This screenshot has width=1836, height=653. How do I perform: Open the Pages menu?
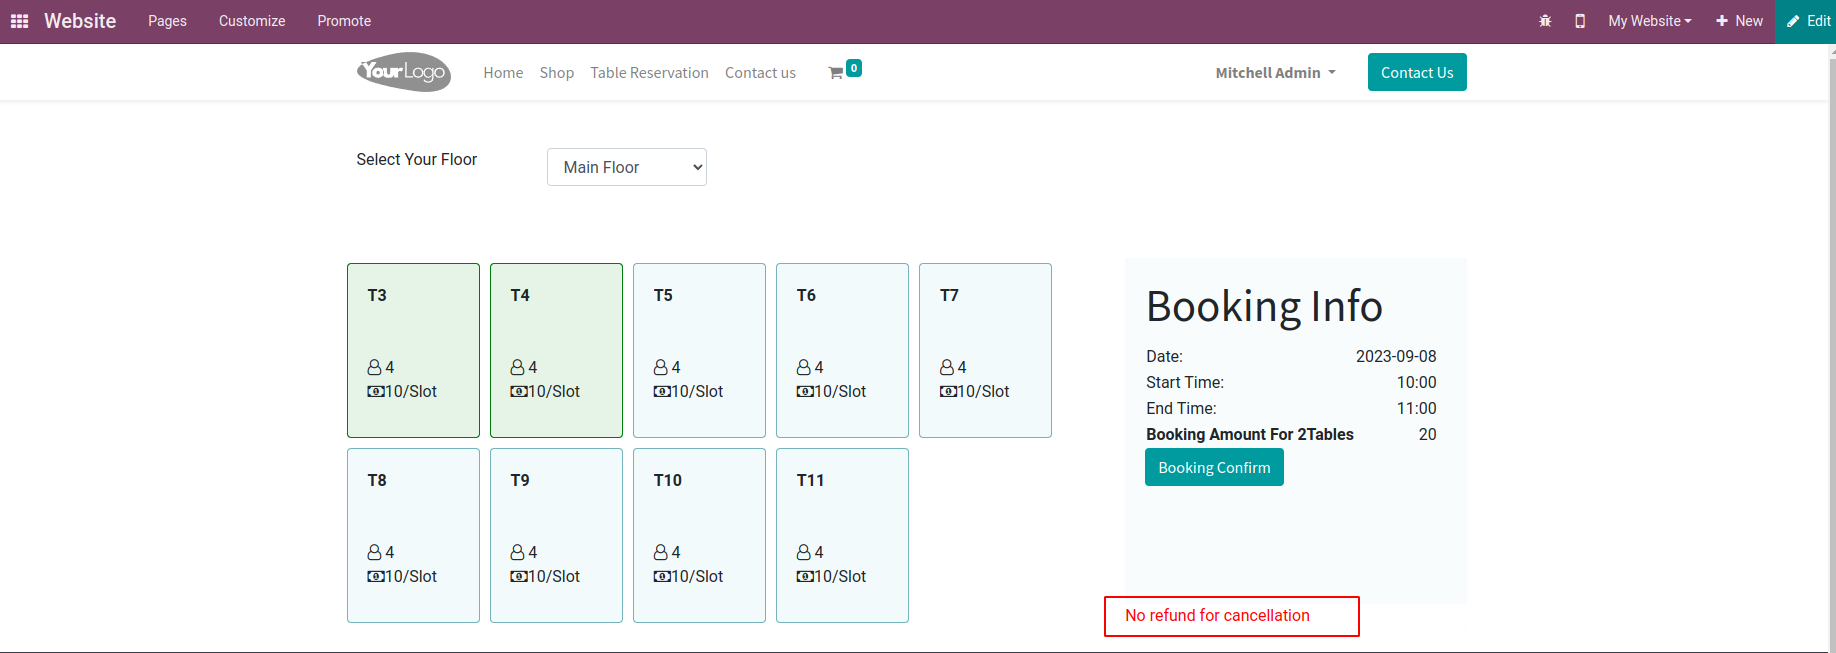167,21
